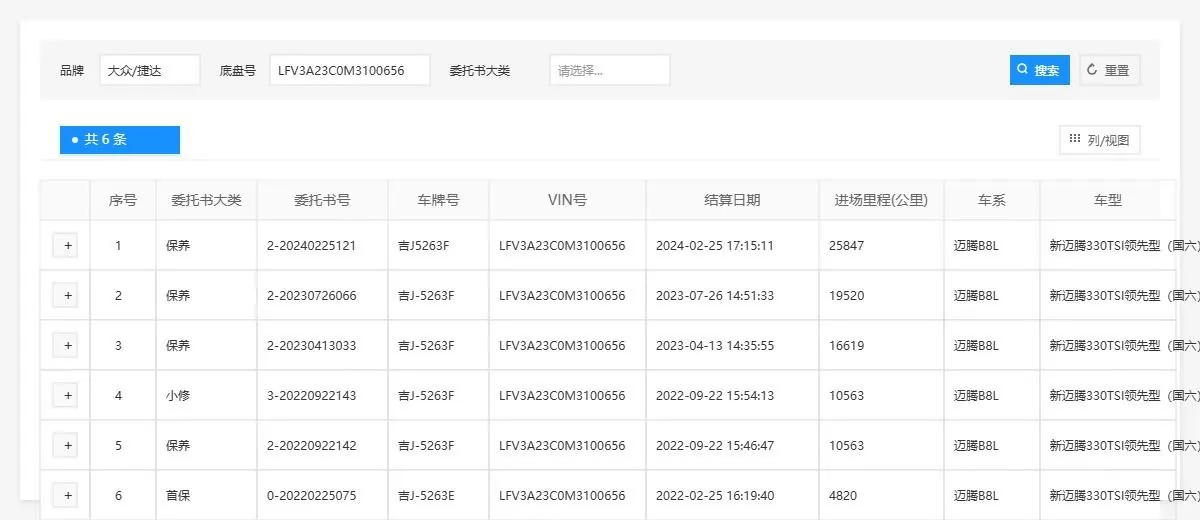The height and width of the screenshot is (520, 1200).
Task: Select order number 2-20240225121
Action: (312, 246)
